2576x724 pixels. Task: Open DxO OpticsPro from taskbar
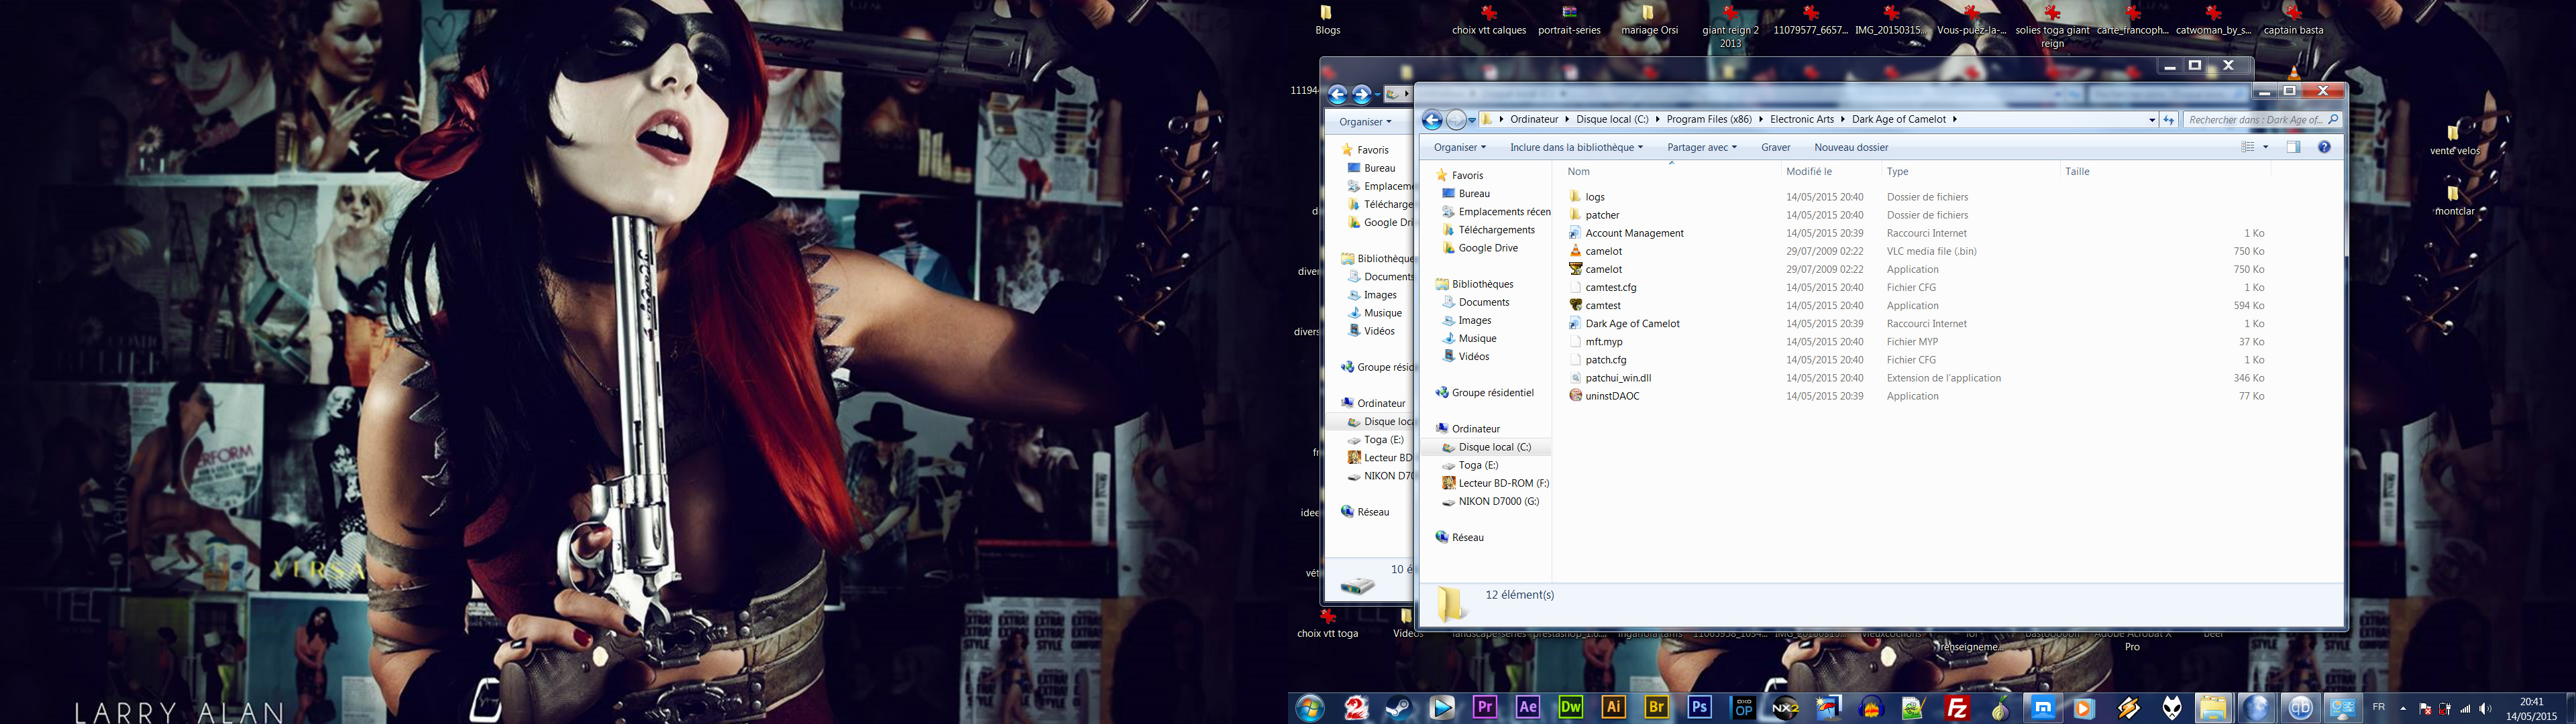pyautogui.click(x=1742, y=708)
